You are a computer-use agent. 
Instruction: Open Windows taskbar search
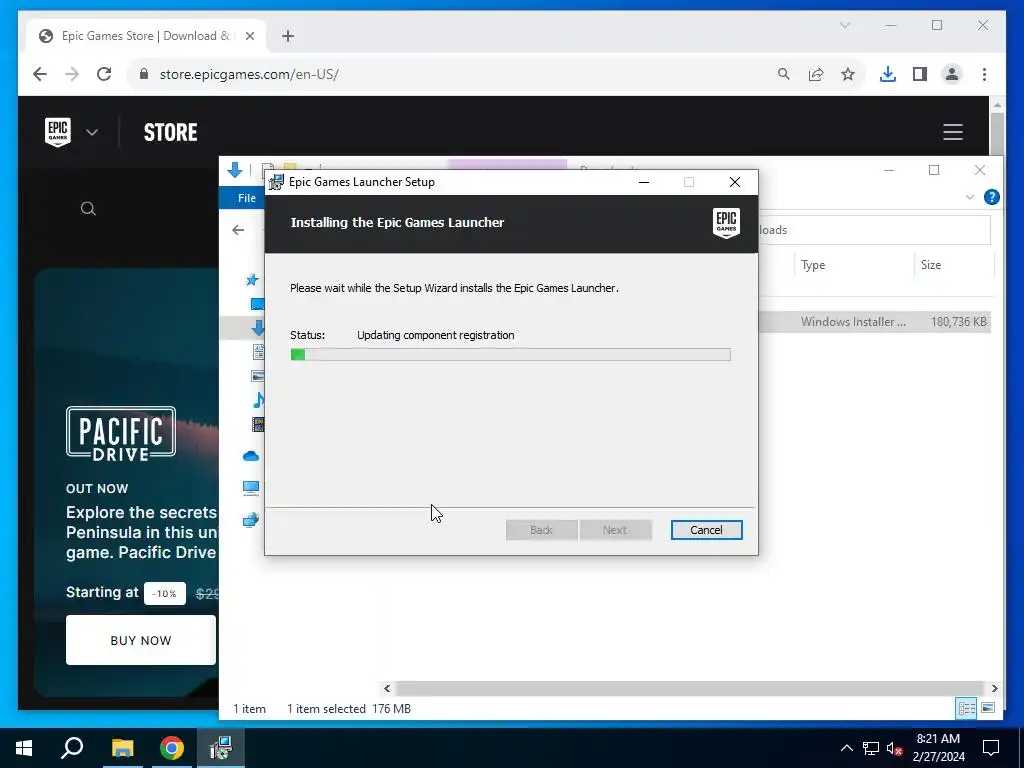pos(72,748)
